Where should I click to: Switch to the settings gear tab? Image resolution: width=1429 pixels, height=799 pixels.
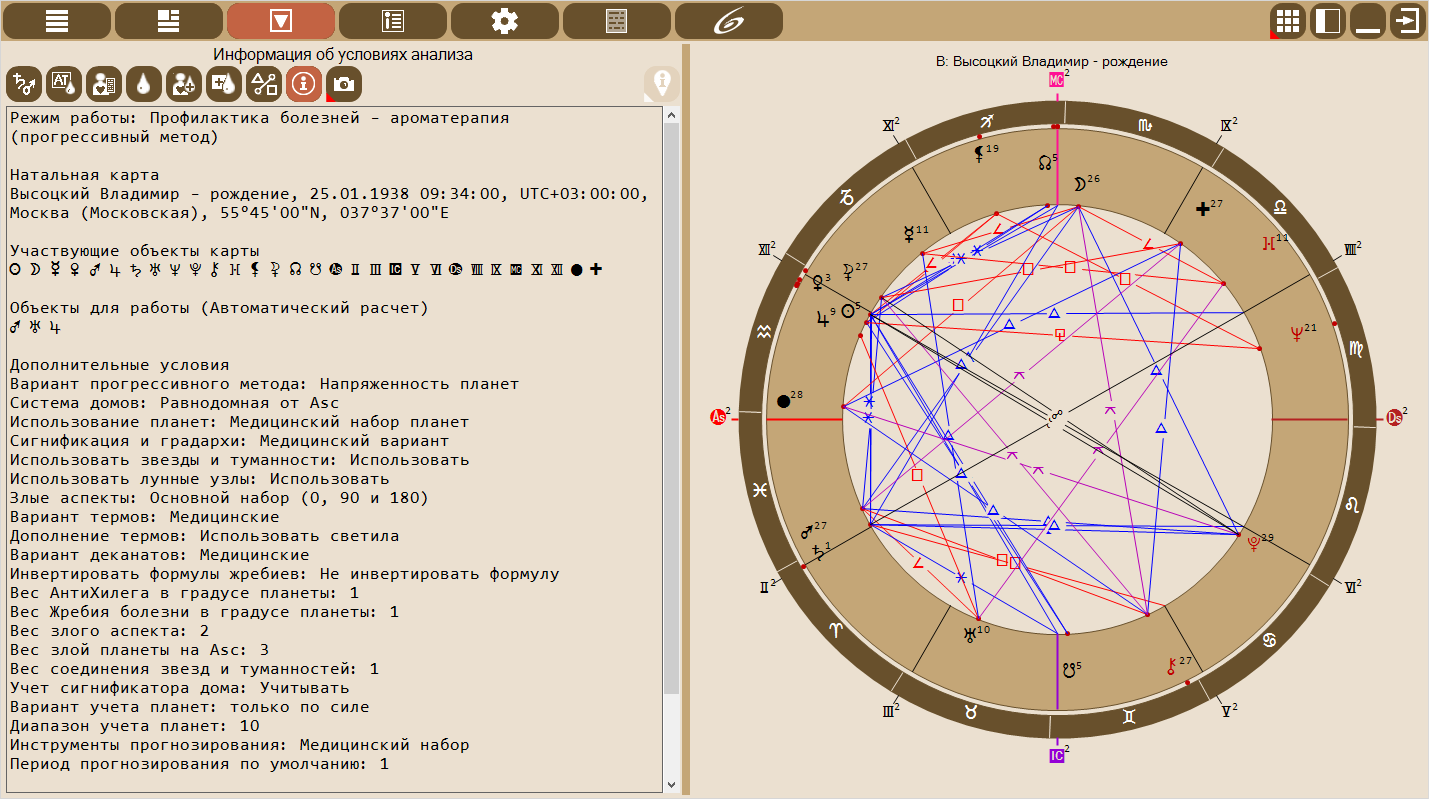(505, 21)
